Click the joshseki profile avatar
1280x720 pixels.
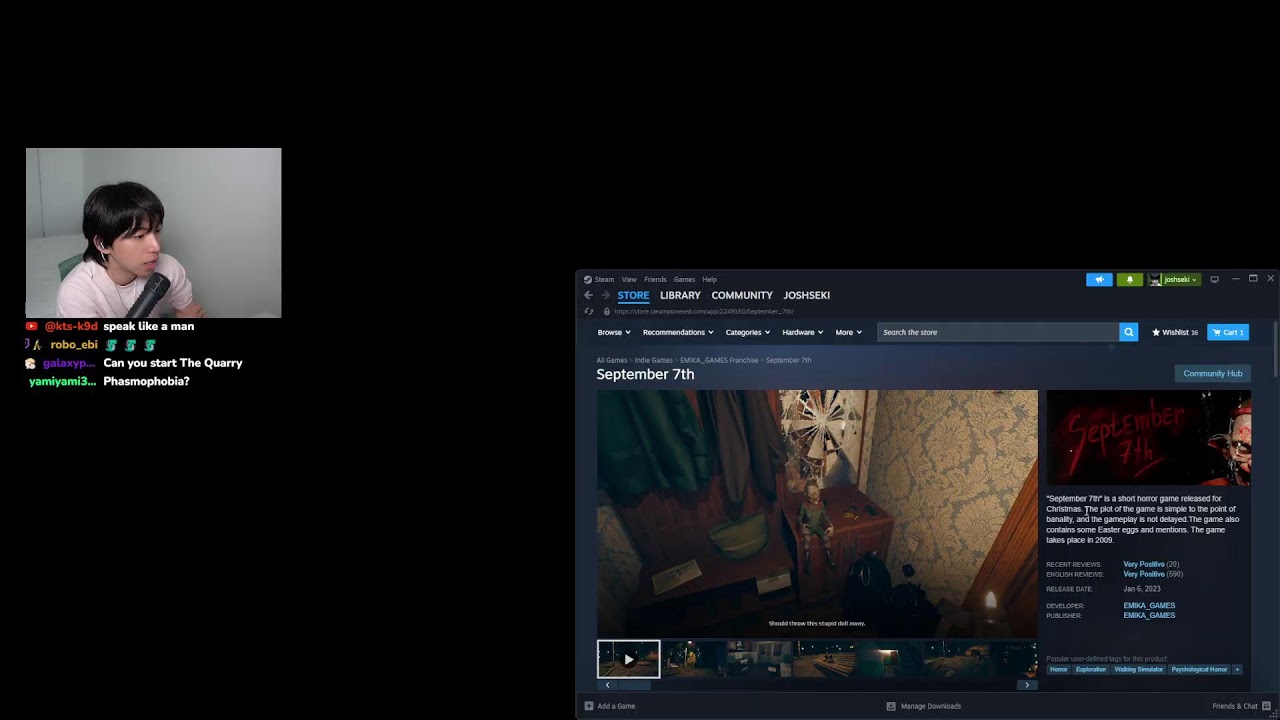[1155, 279]
